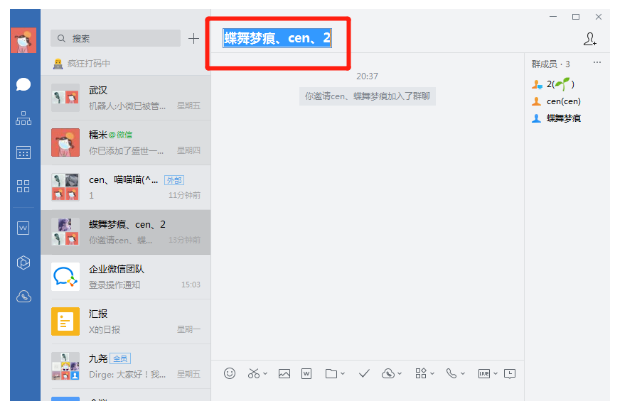
Task: Open the cloud drive icon in sidebar
Action: (x=23, y=296)
